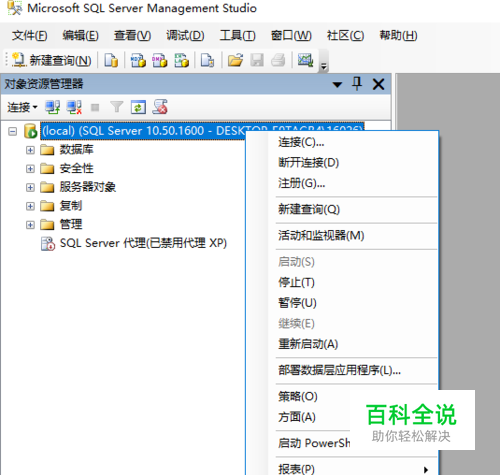This screenshot has height=475, width=500.
Task: Open the Object Explorer window position dropdown arrow
Action: [337, 84]
